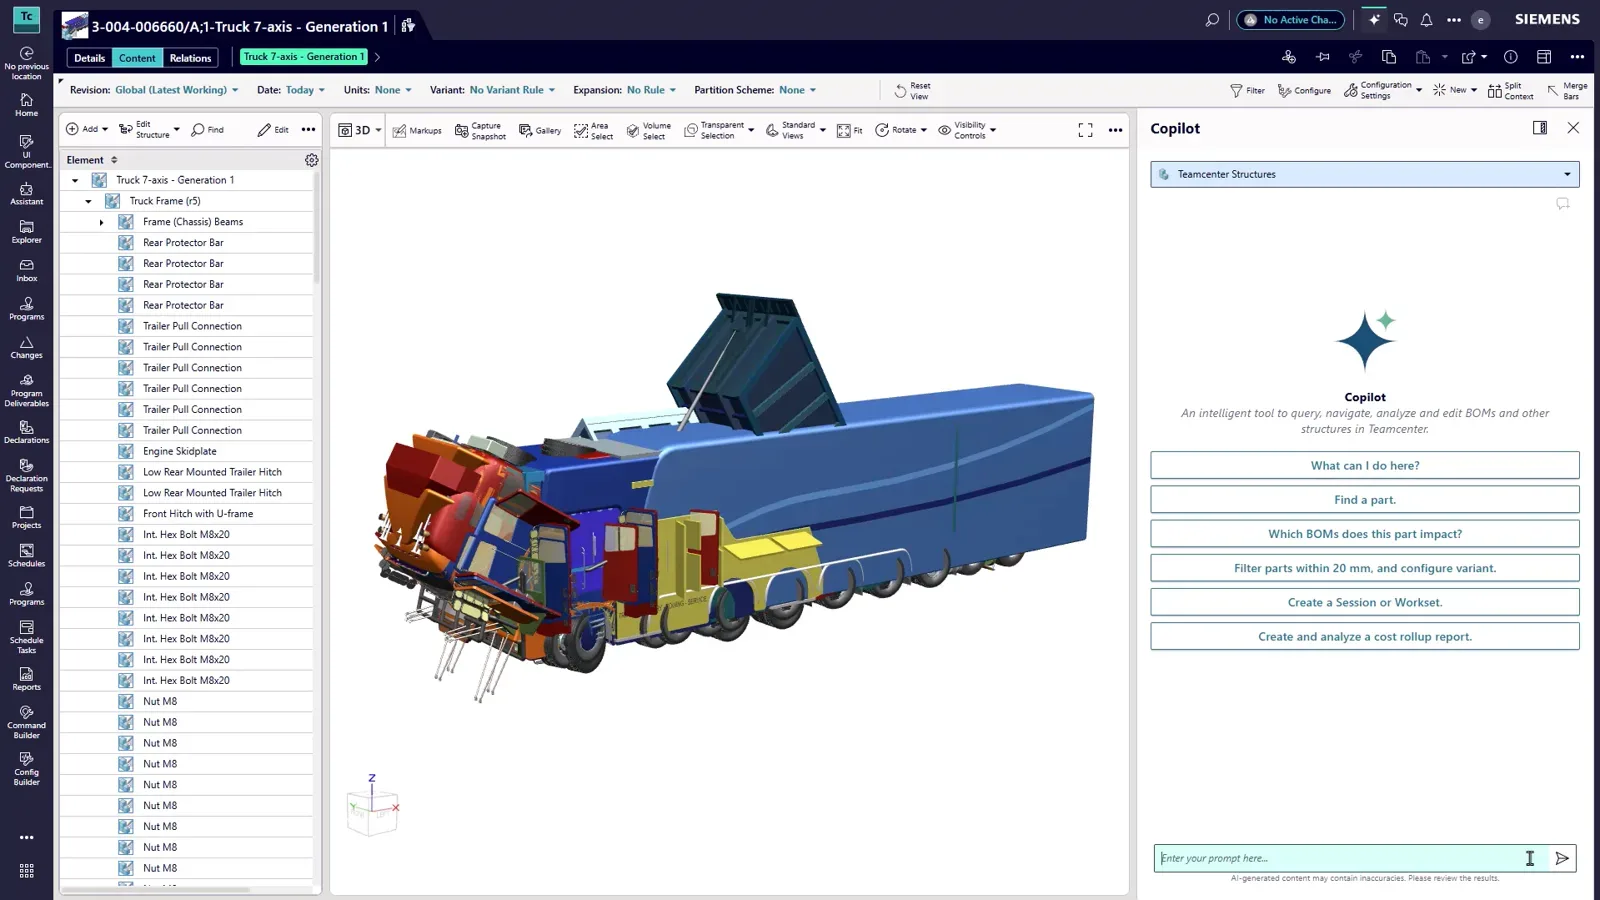Toggle the Filter panel
This screenshot has width=1600, height=900.
(1247, 90)
